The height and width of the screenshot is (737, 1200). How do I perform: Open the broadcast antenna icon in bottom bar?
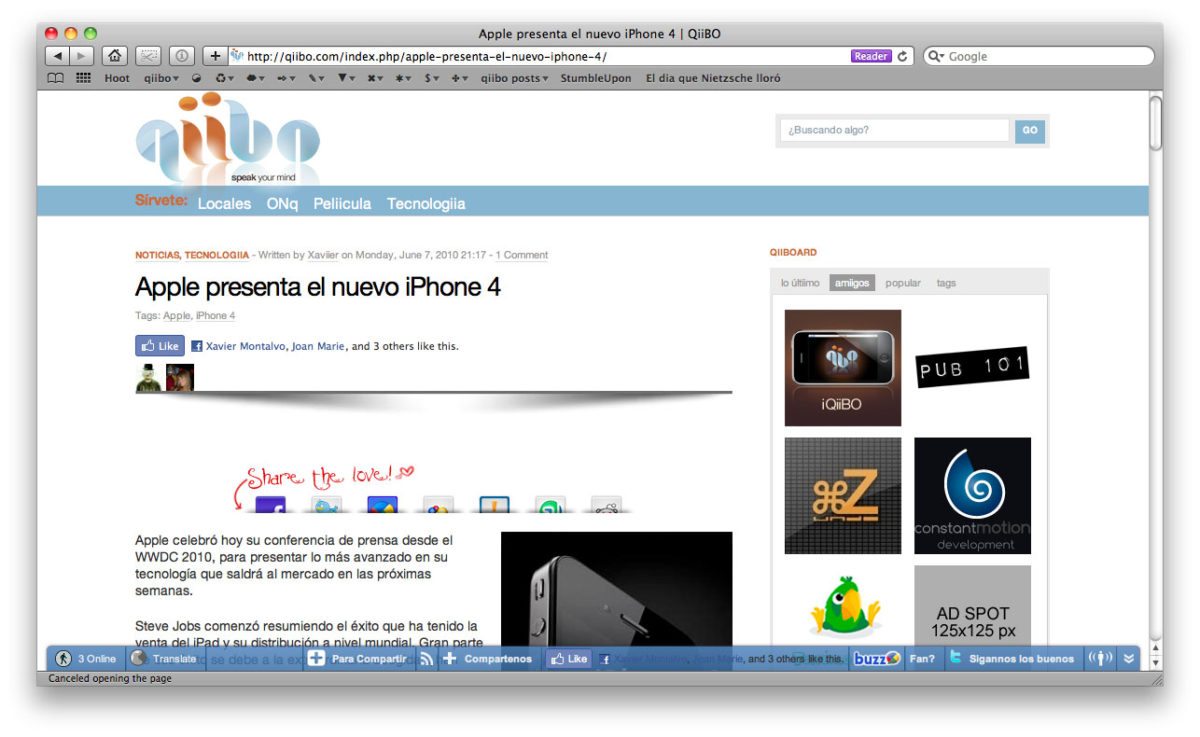tap(1100, 659)
